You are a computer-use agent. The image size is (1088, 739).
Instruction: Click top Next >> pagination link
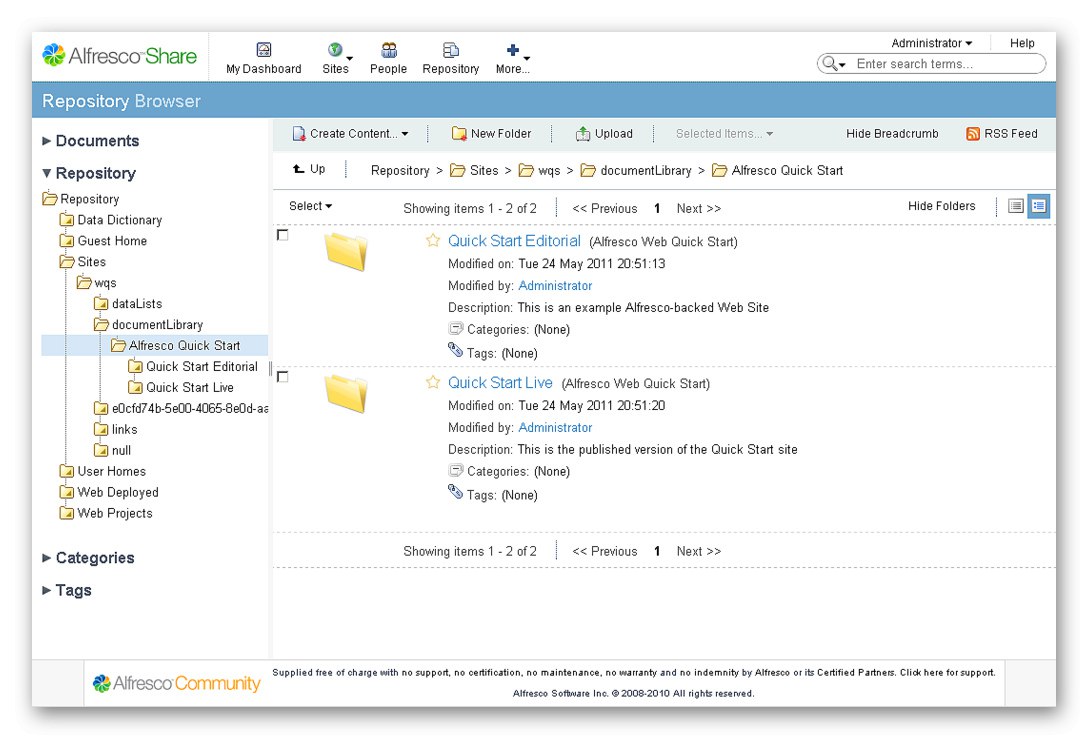(x=699, y=208)
